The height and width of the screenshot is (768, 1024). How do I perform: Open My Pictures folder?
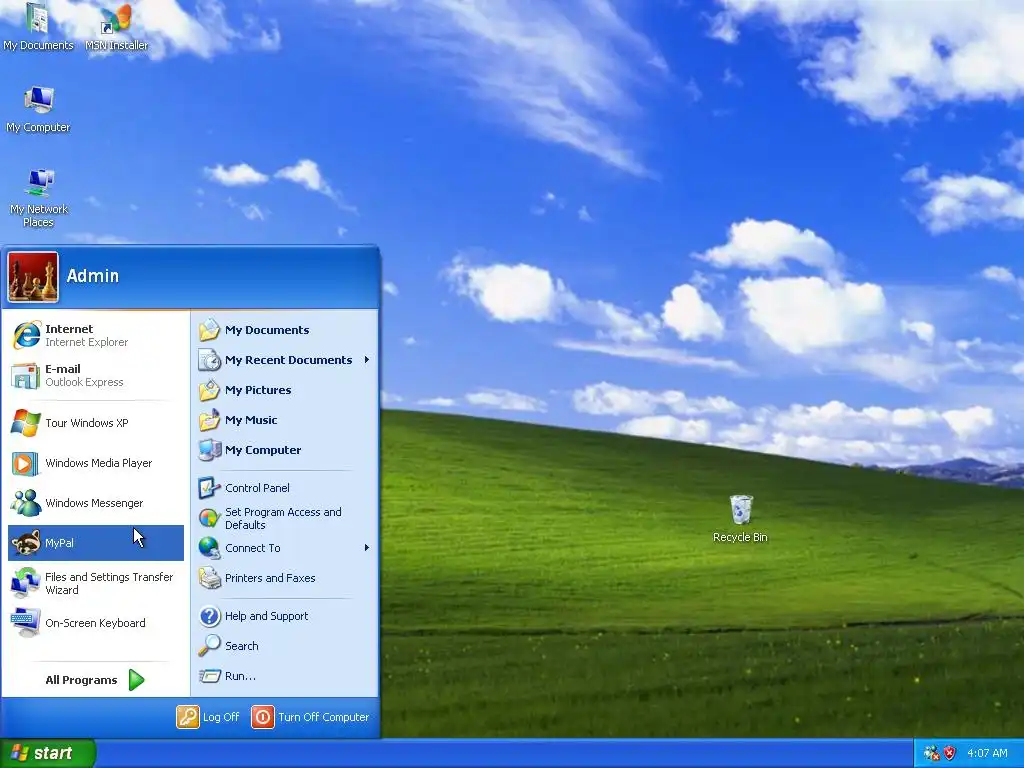(x=285, y=390)
